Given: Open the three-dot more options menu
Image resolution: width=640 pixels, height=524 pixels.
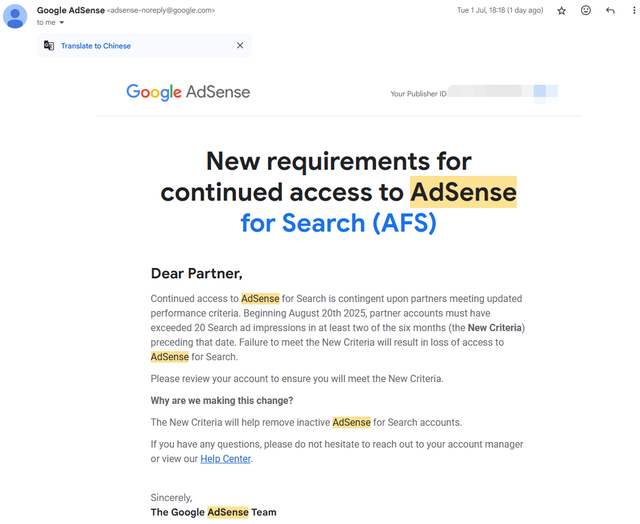Looking at the screenshot, I should [634, 11].
